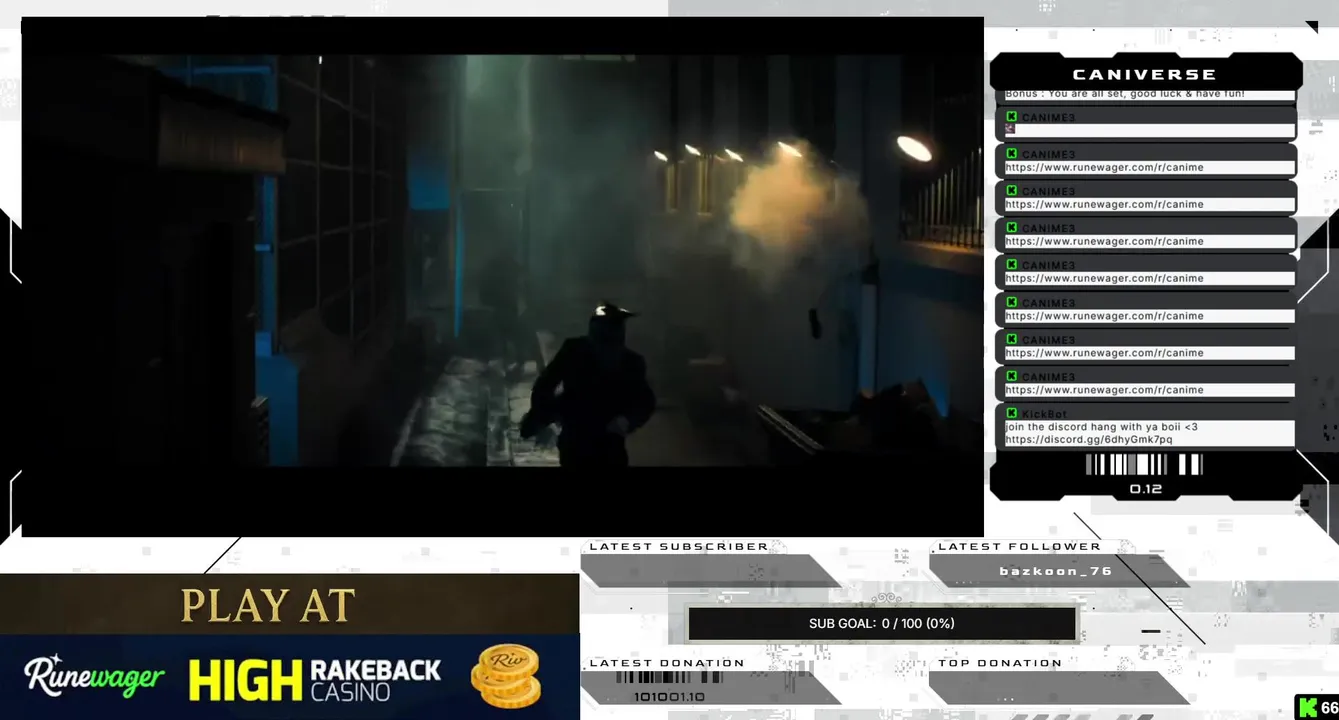
Task: Select latest follower name bazkoon_76
Action: pos(1055,571)
